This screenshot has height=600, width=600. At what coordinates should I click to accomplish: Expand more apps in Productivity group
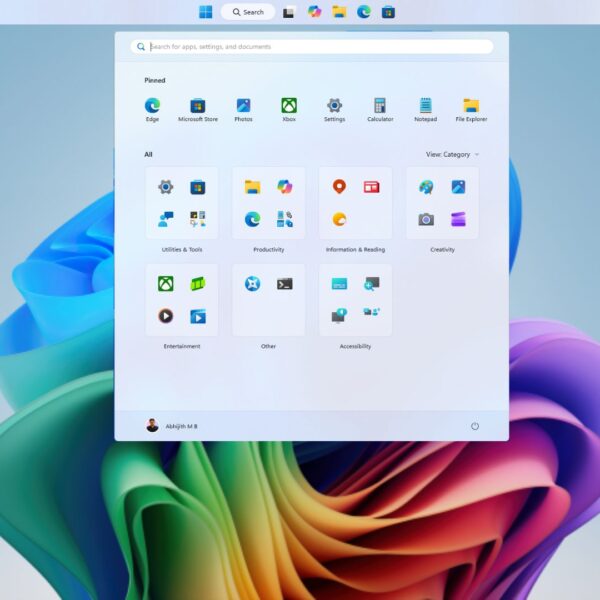pos(285,219)
